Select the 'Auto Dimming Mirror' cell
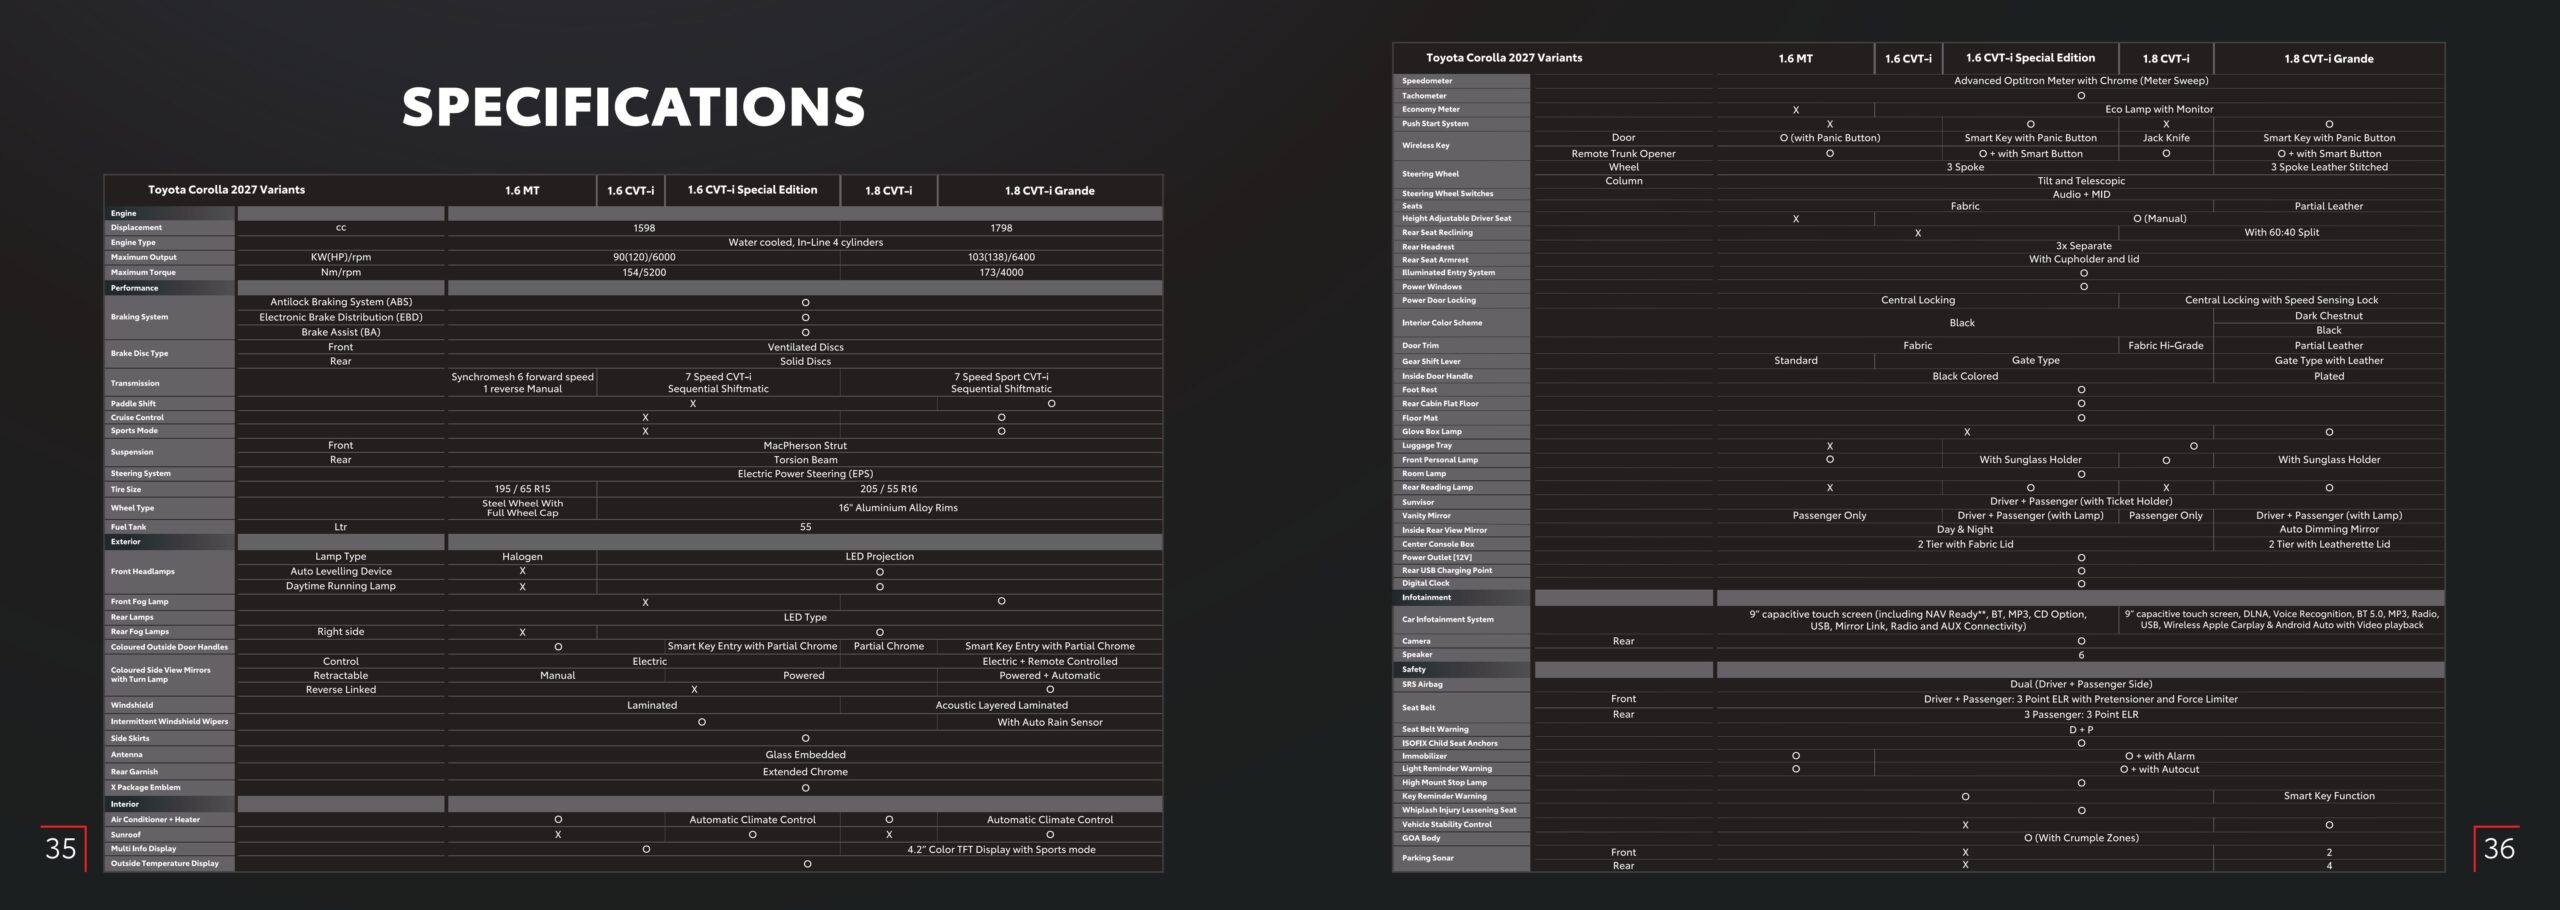Viewport: 2560px width, 910px height. tap(2329, 530)
